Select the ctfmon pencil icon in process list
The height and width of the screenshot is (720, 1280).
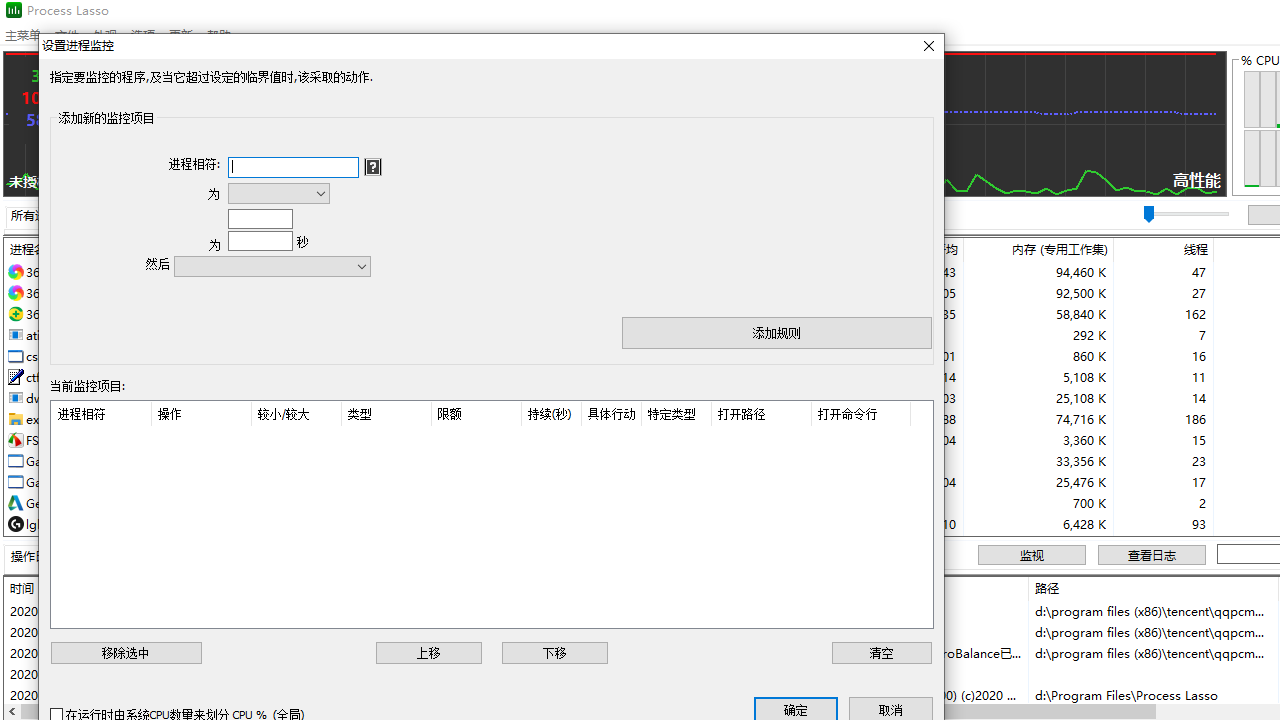16,377
